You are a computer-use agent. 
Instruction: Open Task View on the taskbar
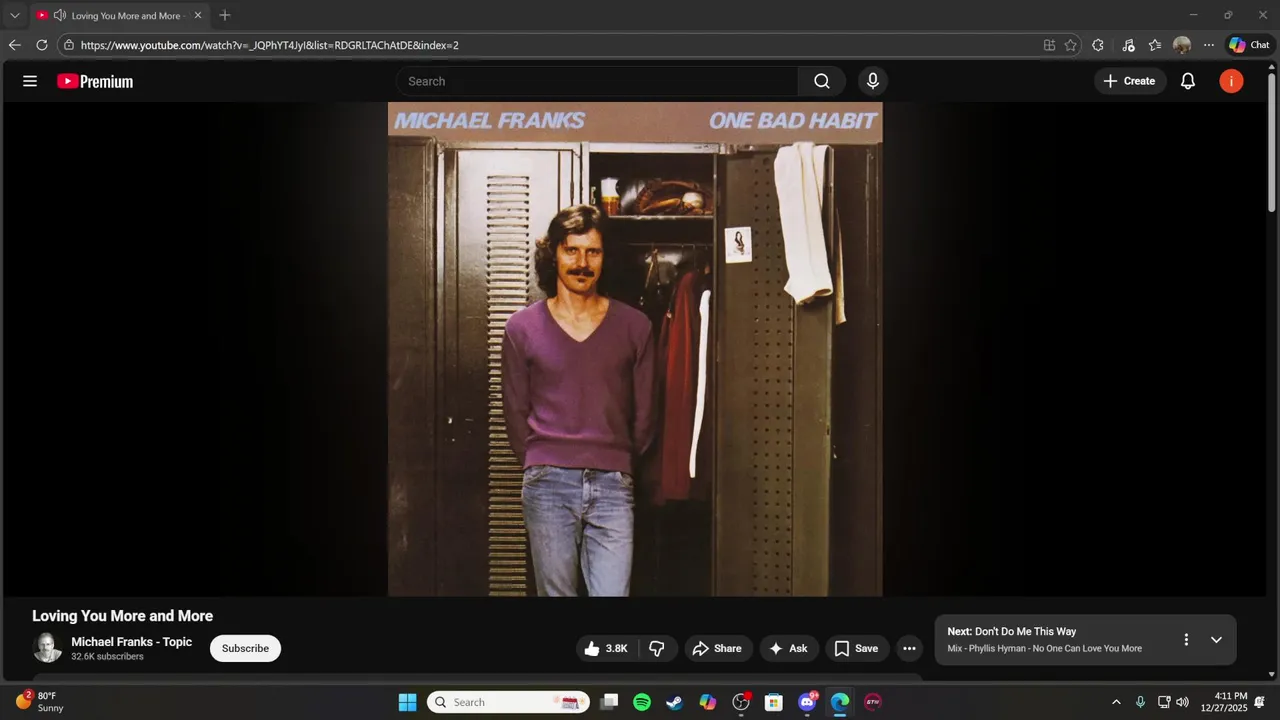click(609, 702)
